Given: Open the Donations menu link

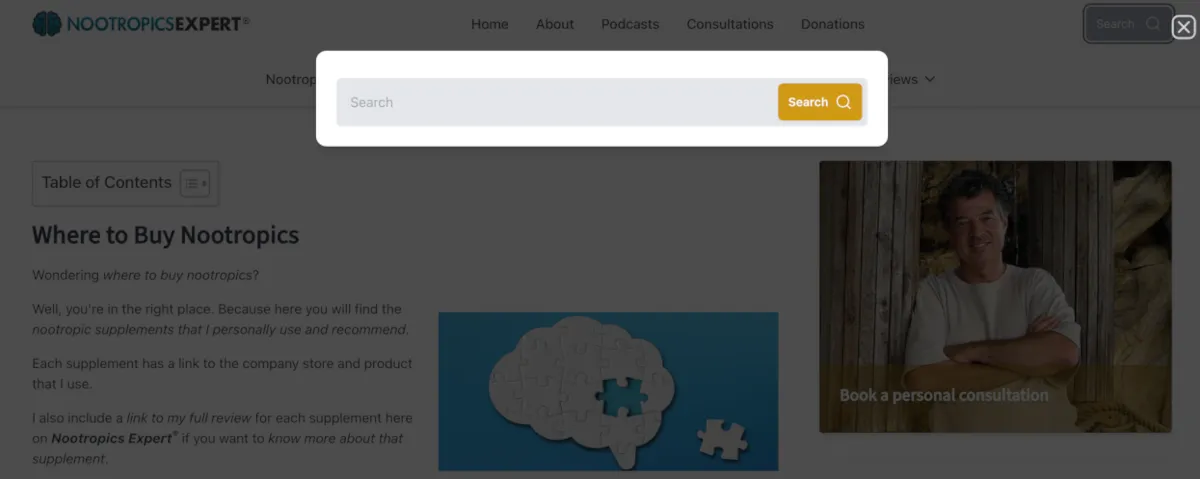Looking at the screenshot, I should (x=833, y=24).
